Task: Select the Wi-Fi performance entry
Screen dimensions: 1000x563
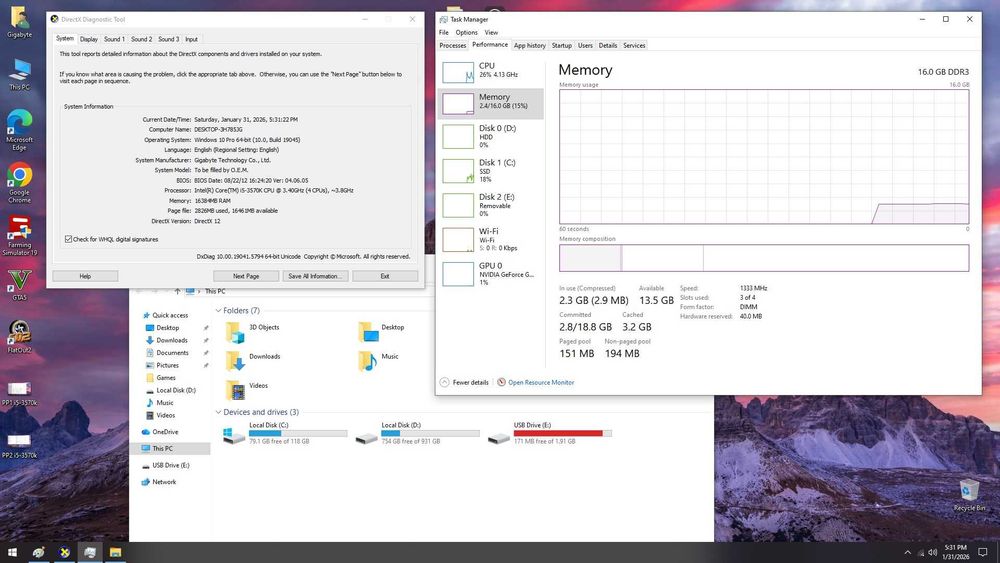Action: (490, 240)
